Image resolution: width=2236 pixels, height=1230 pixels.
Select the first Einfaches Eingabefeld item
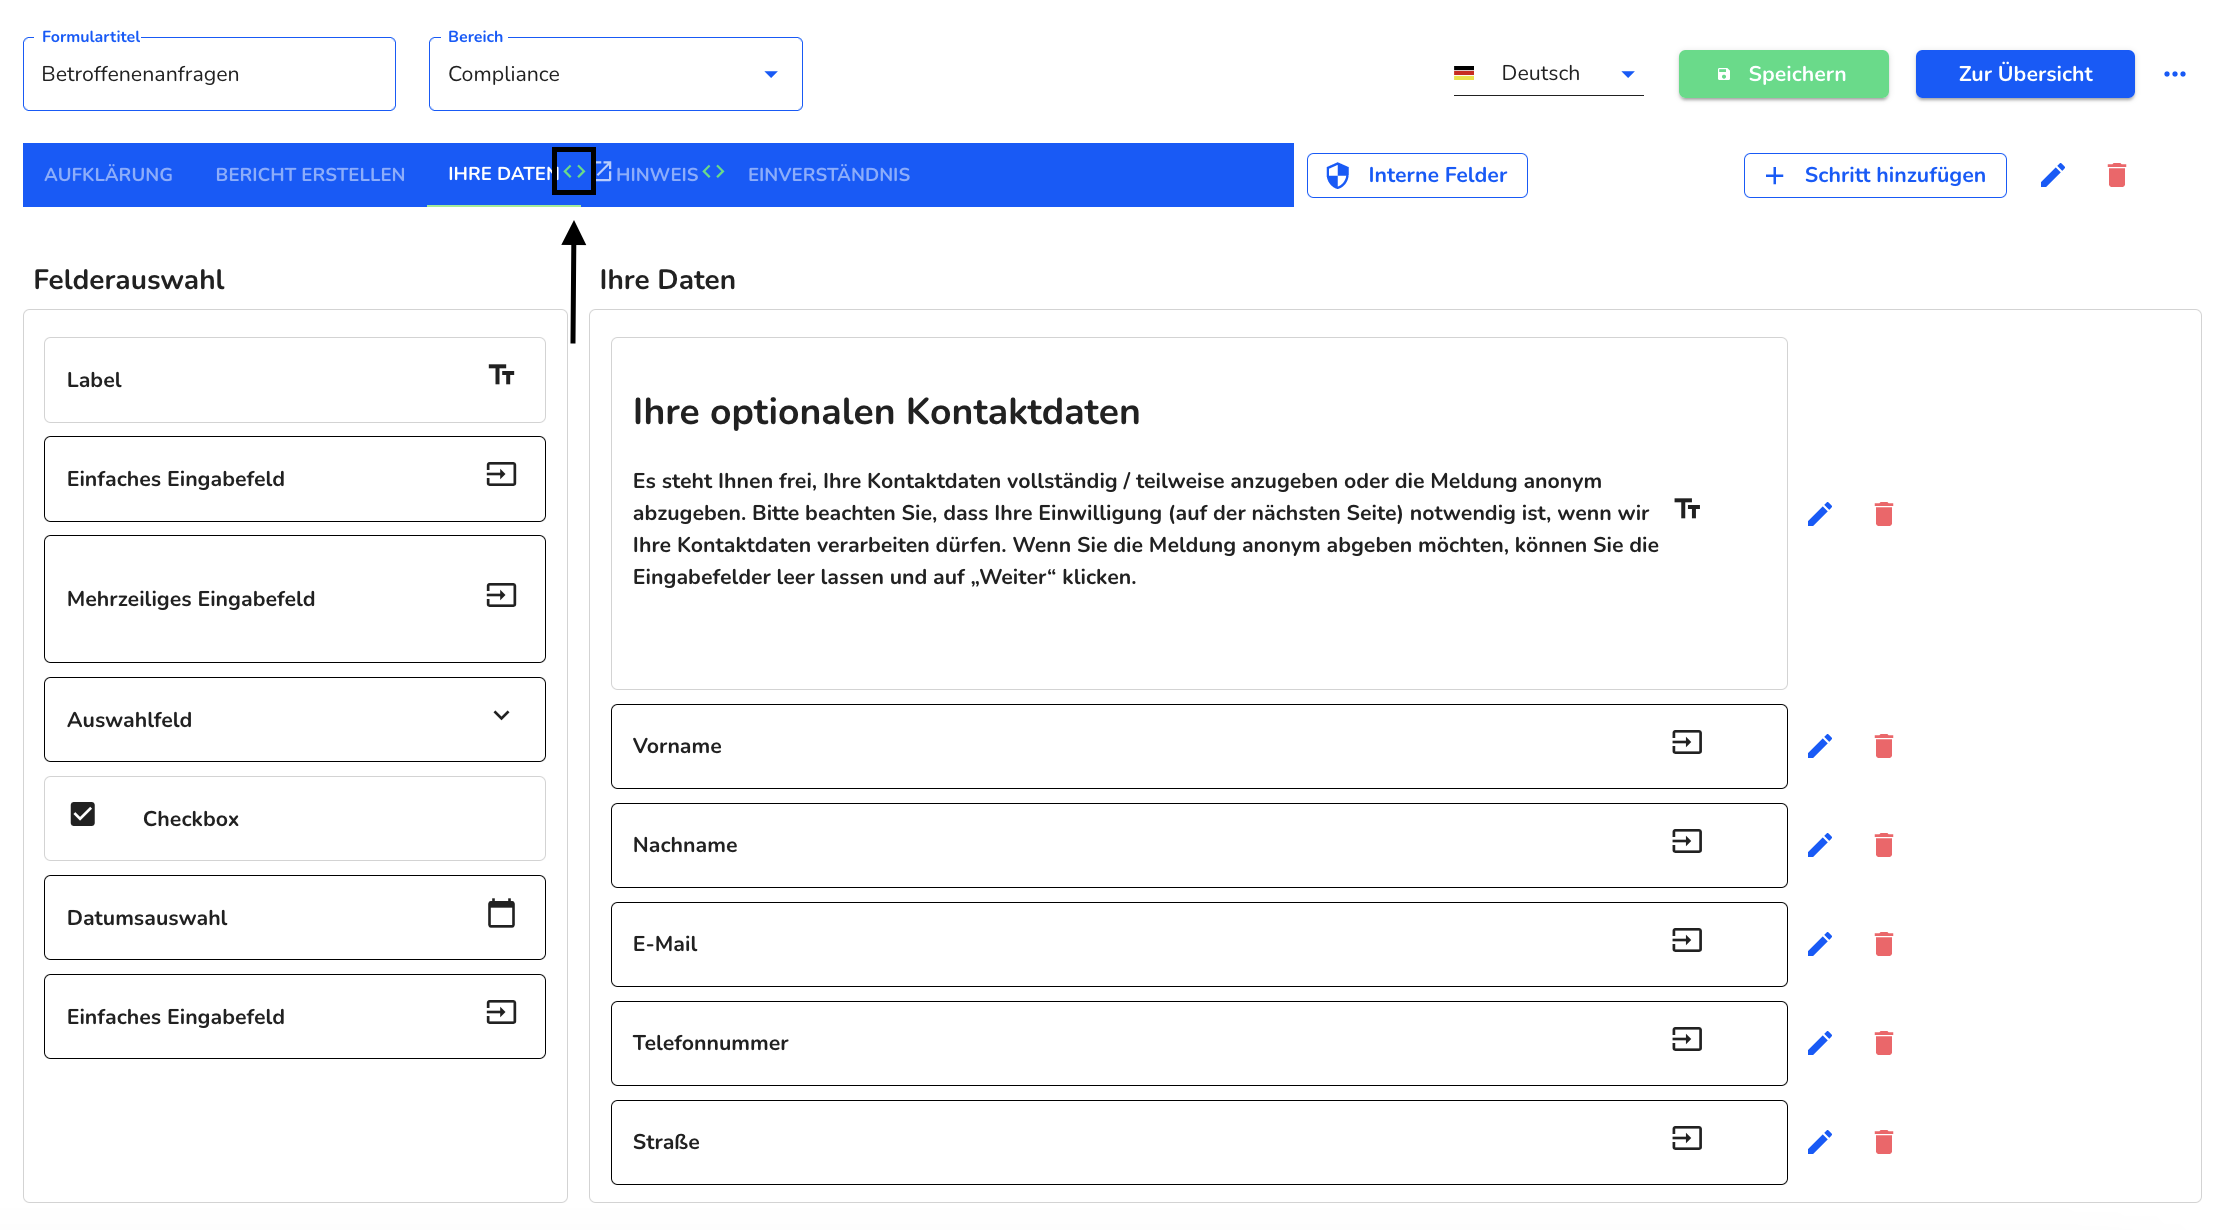click(295, 479)
